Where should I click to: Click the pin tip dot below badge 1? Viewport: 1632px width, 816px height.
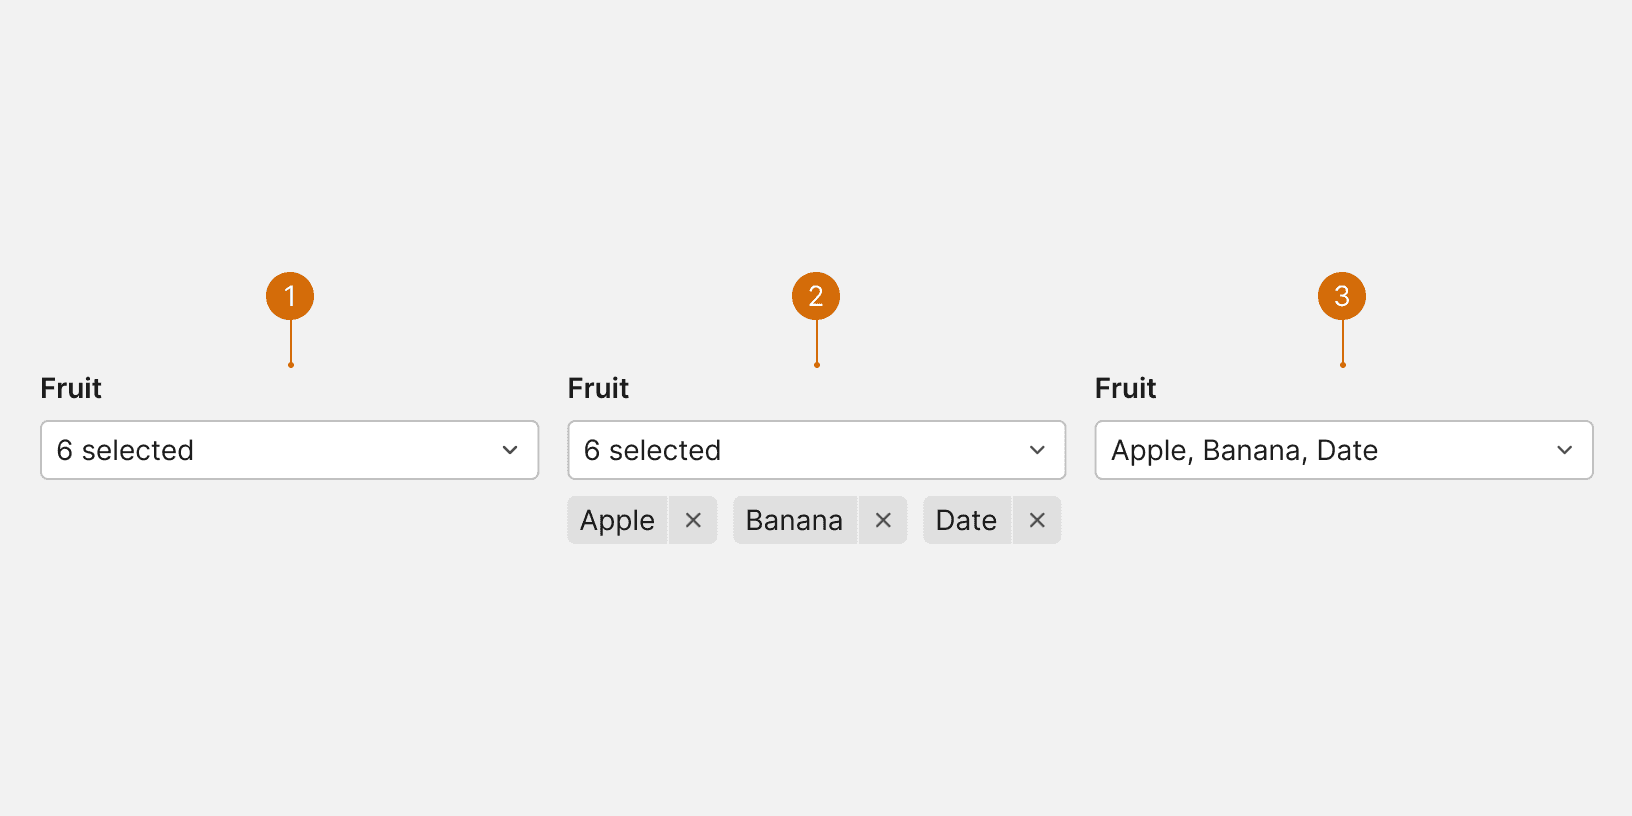tap(291, 365)
